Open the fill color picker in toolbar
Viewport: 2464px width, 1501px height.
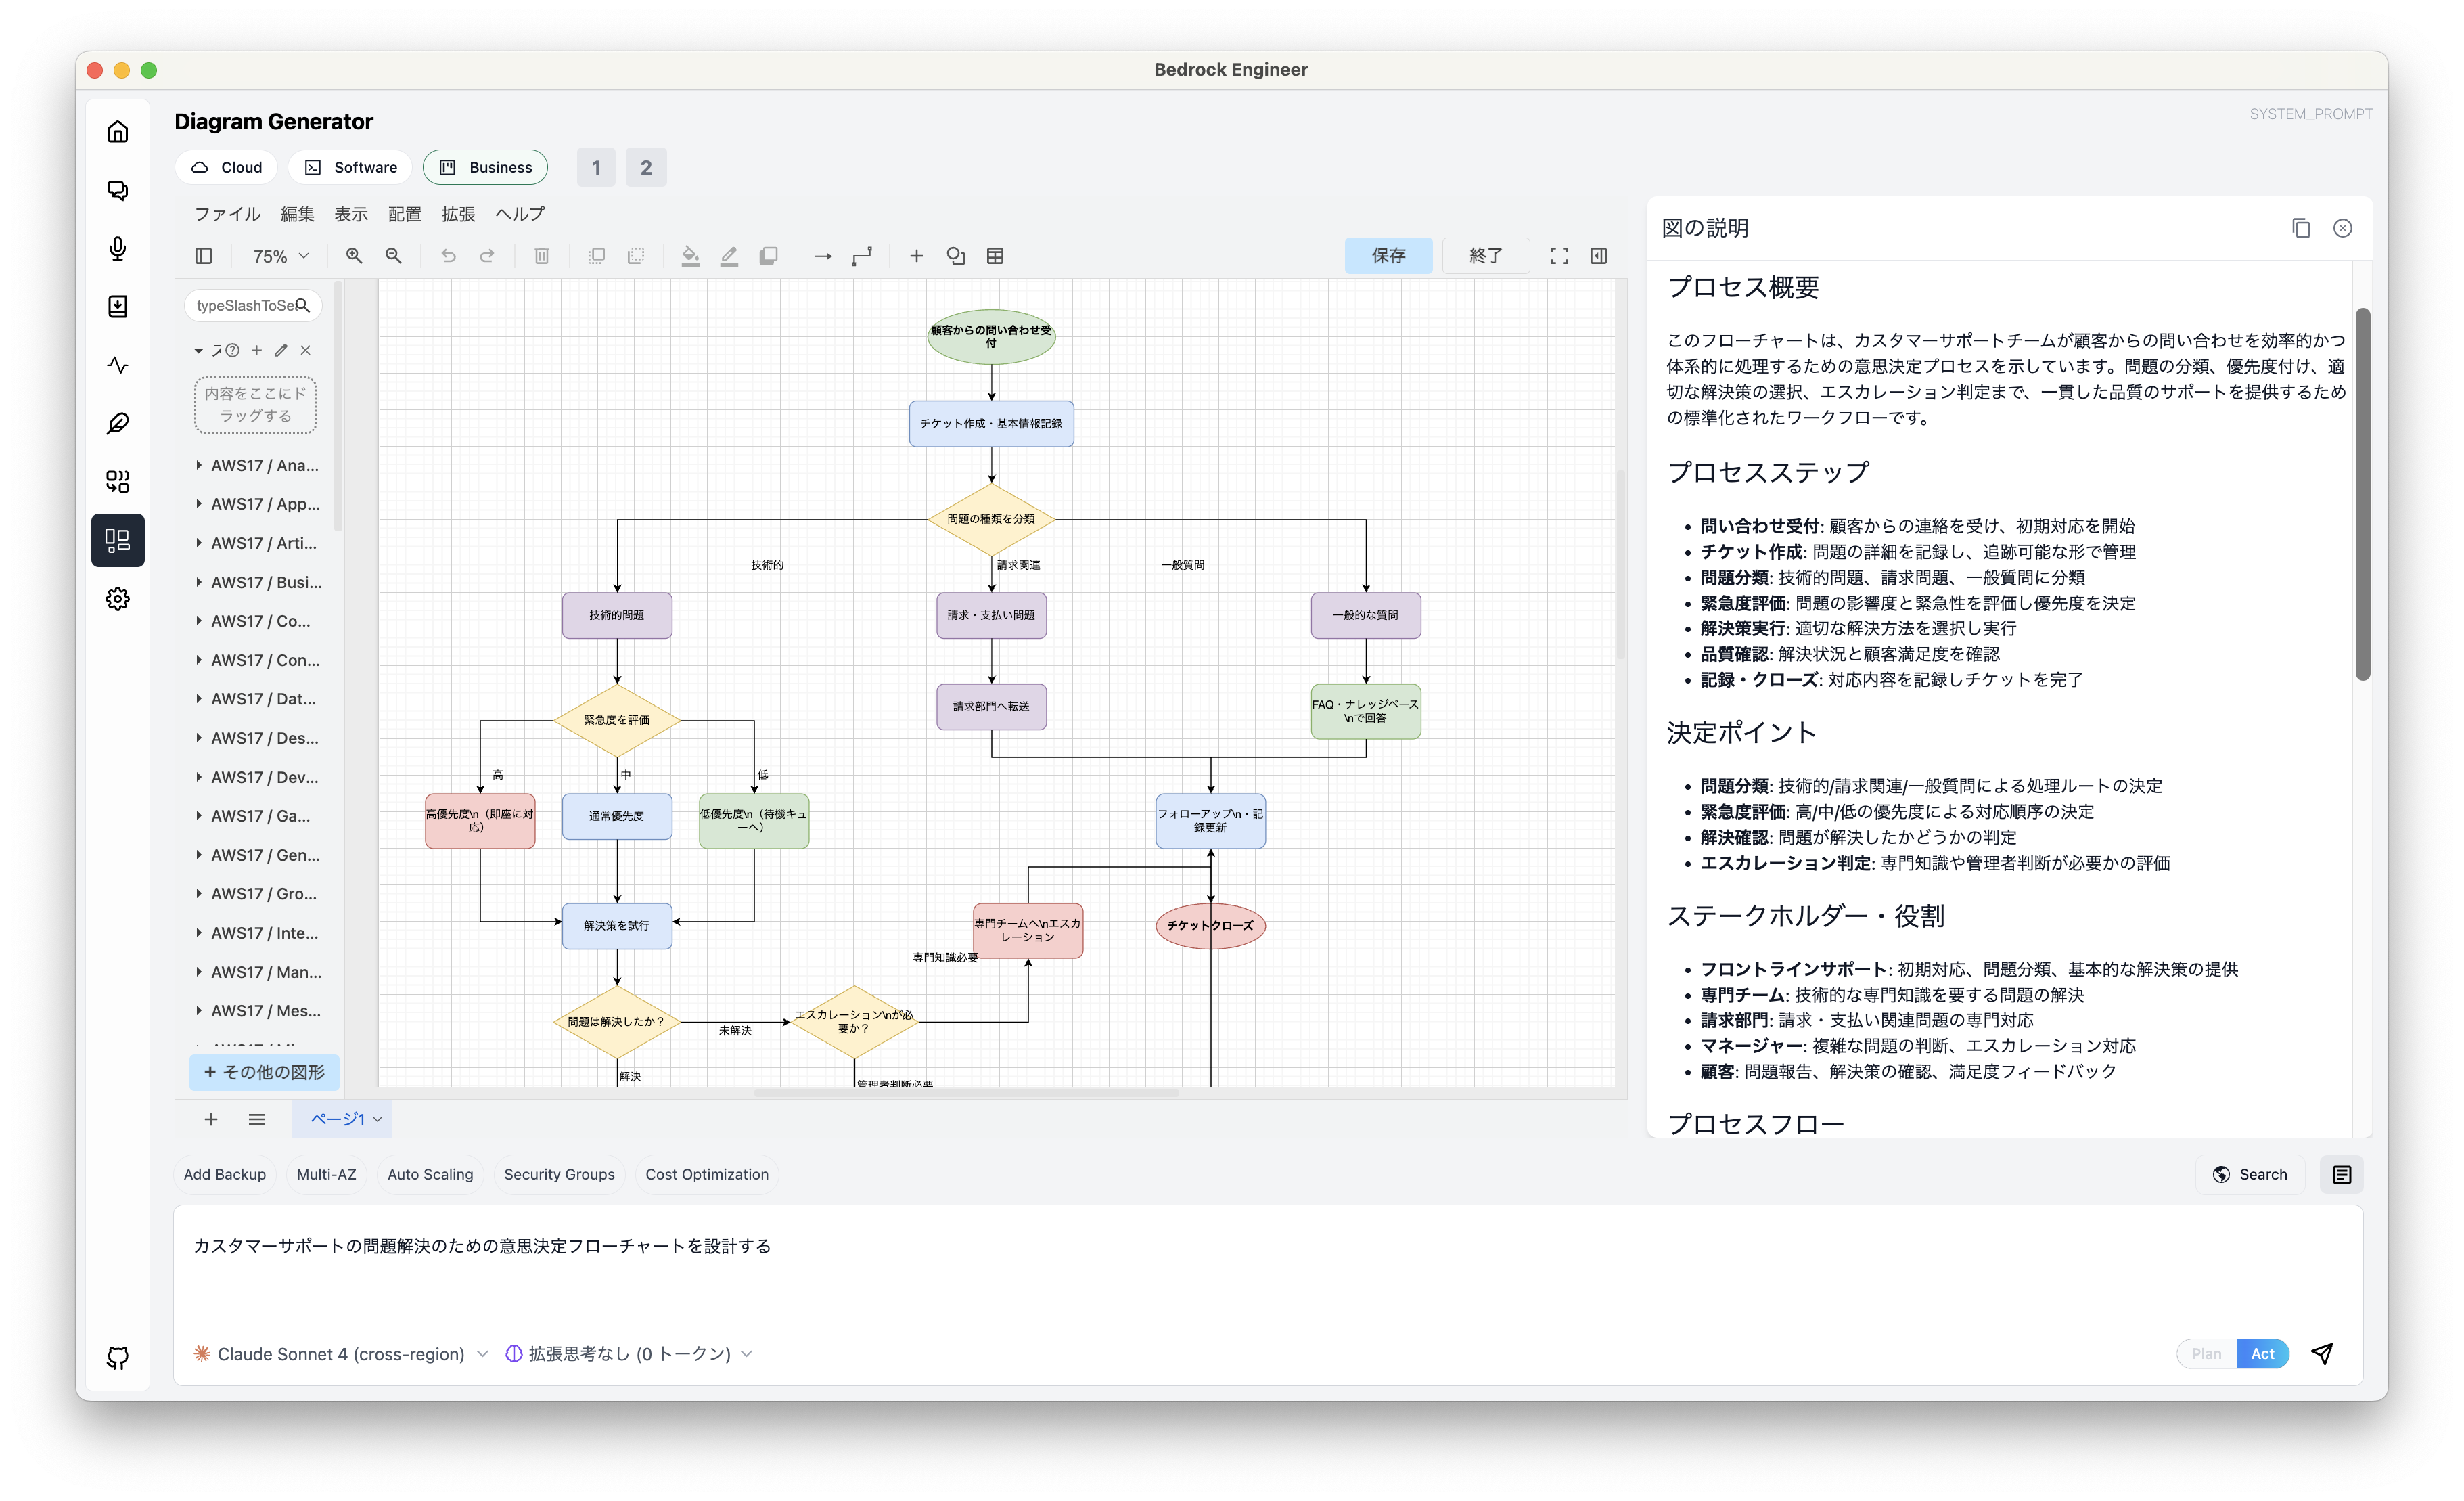[690, 256]
